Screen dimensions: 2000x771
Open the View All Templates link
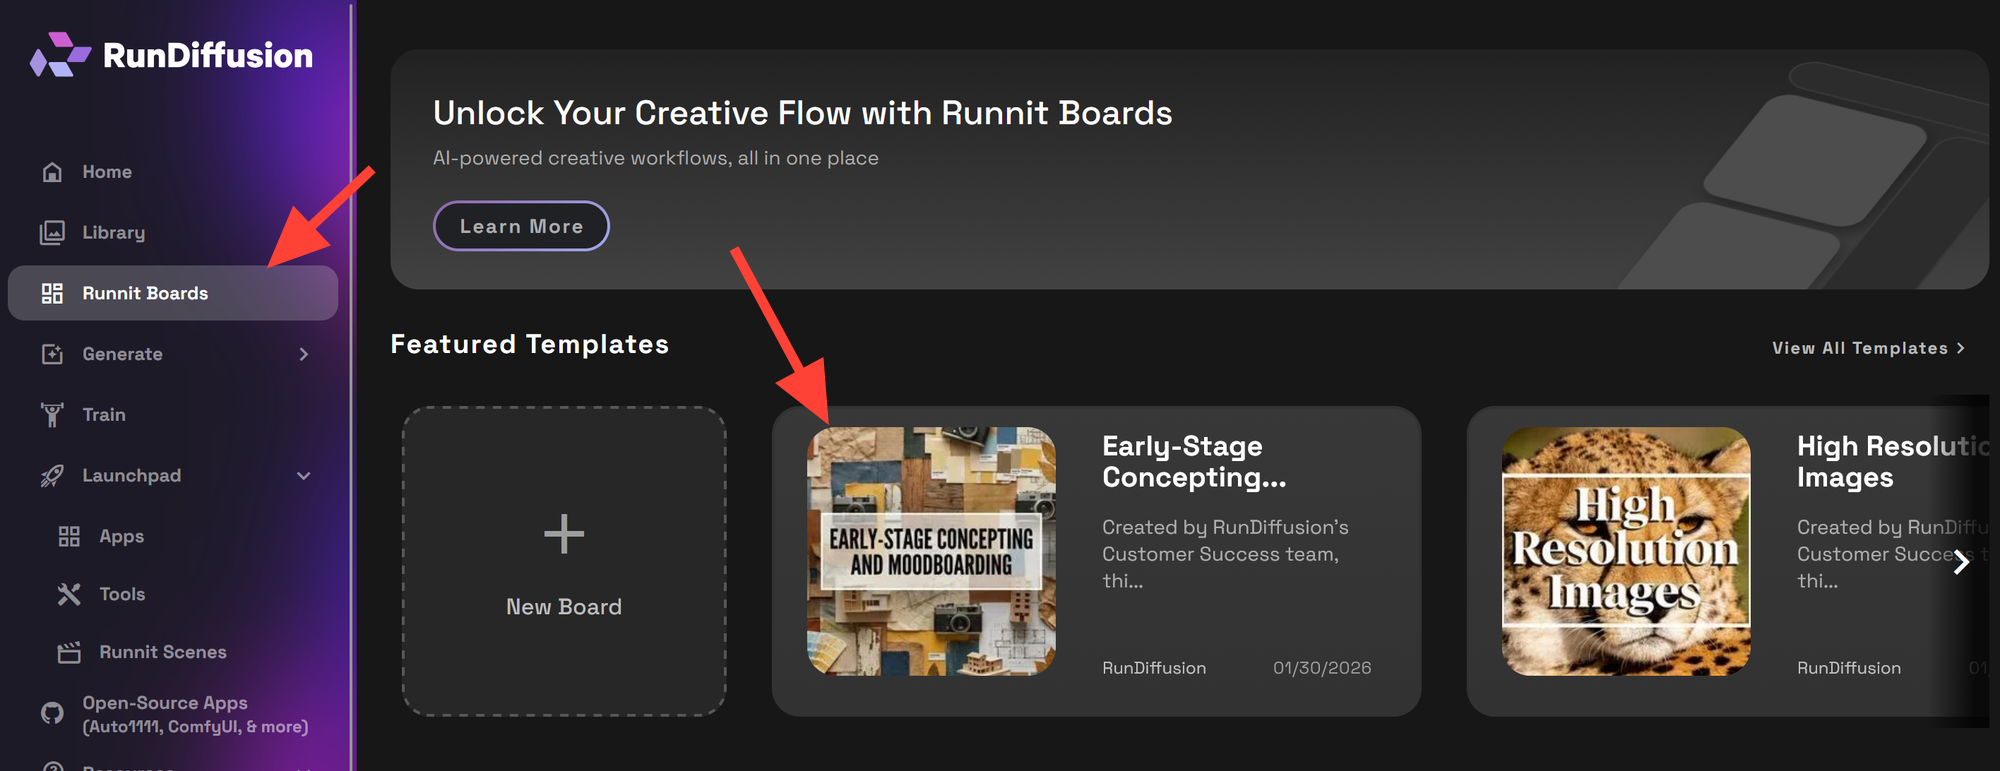[1867, 348]
